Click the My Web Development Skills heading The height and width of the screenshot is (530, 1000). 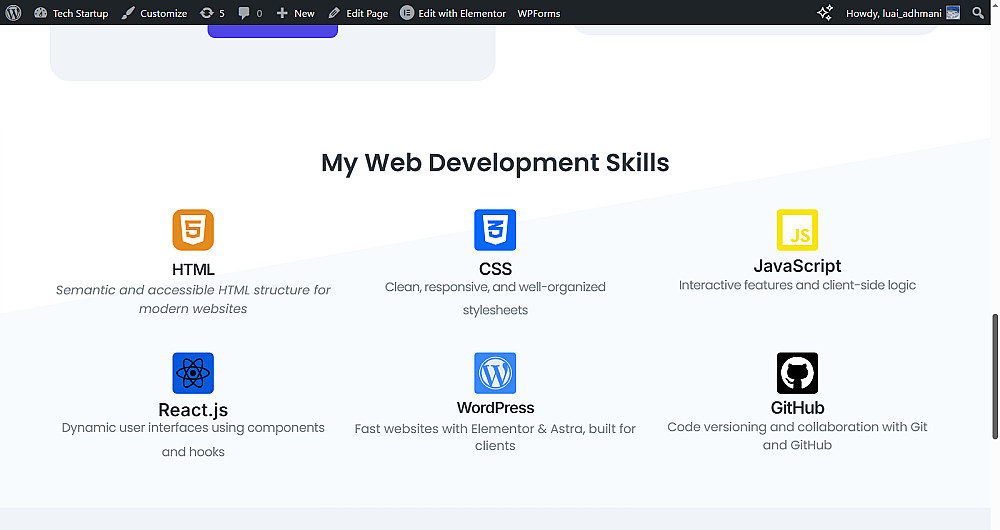tap(495, 163)
